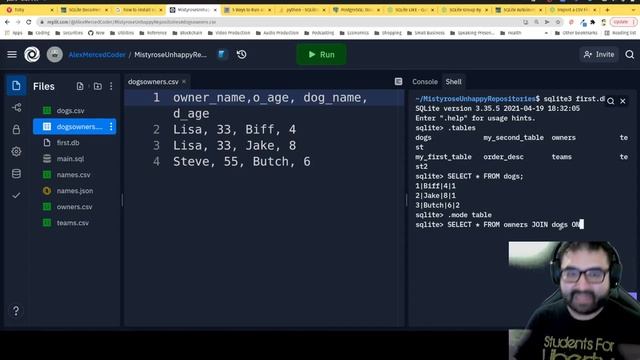The image size is (640, 360).
Task: Click editor line 4 'Steve, 55, Butch, 6'
Action: tap(242, 162)
